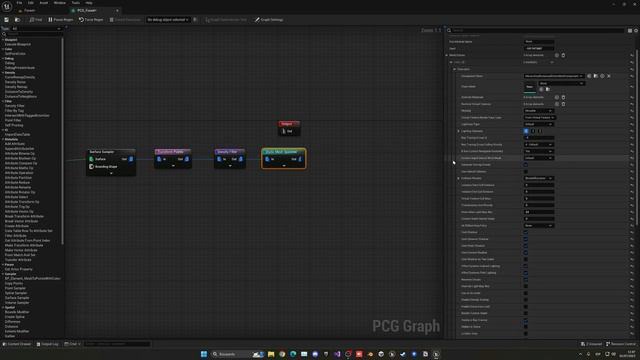Expand the Transform Points node's bottom arrow

click(173, 166)
